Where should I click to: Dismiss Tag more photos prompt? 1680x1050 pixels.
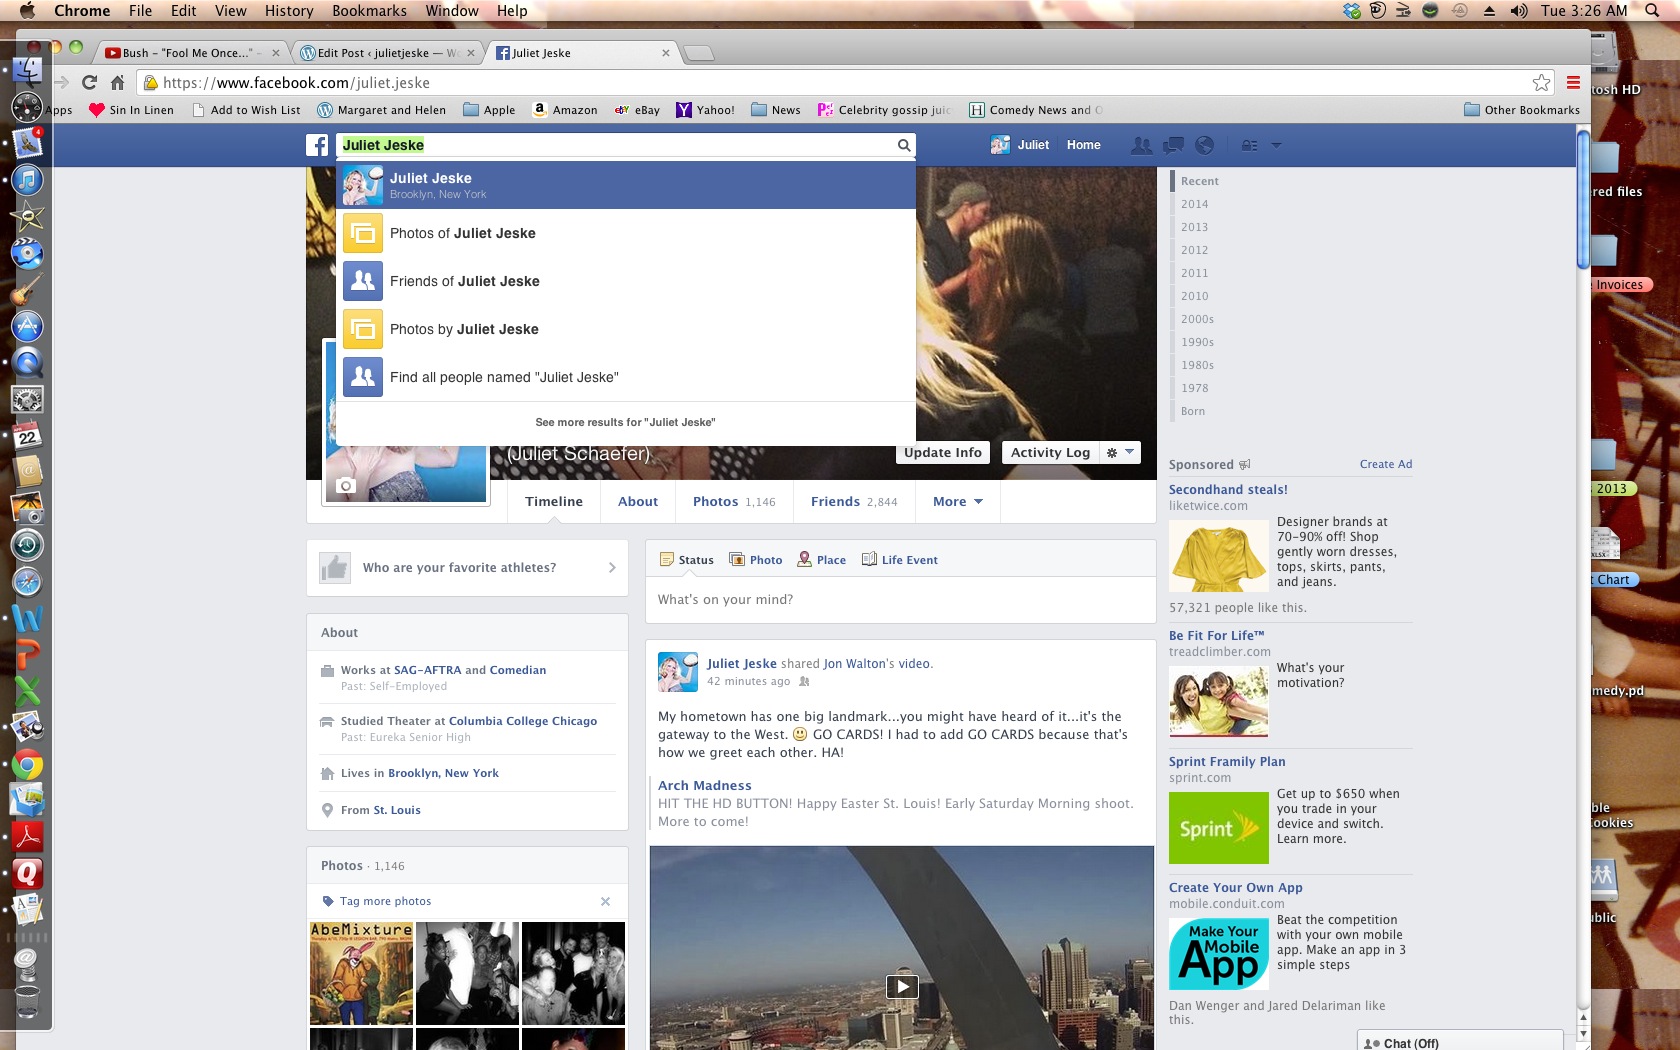pos(605,901)
